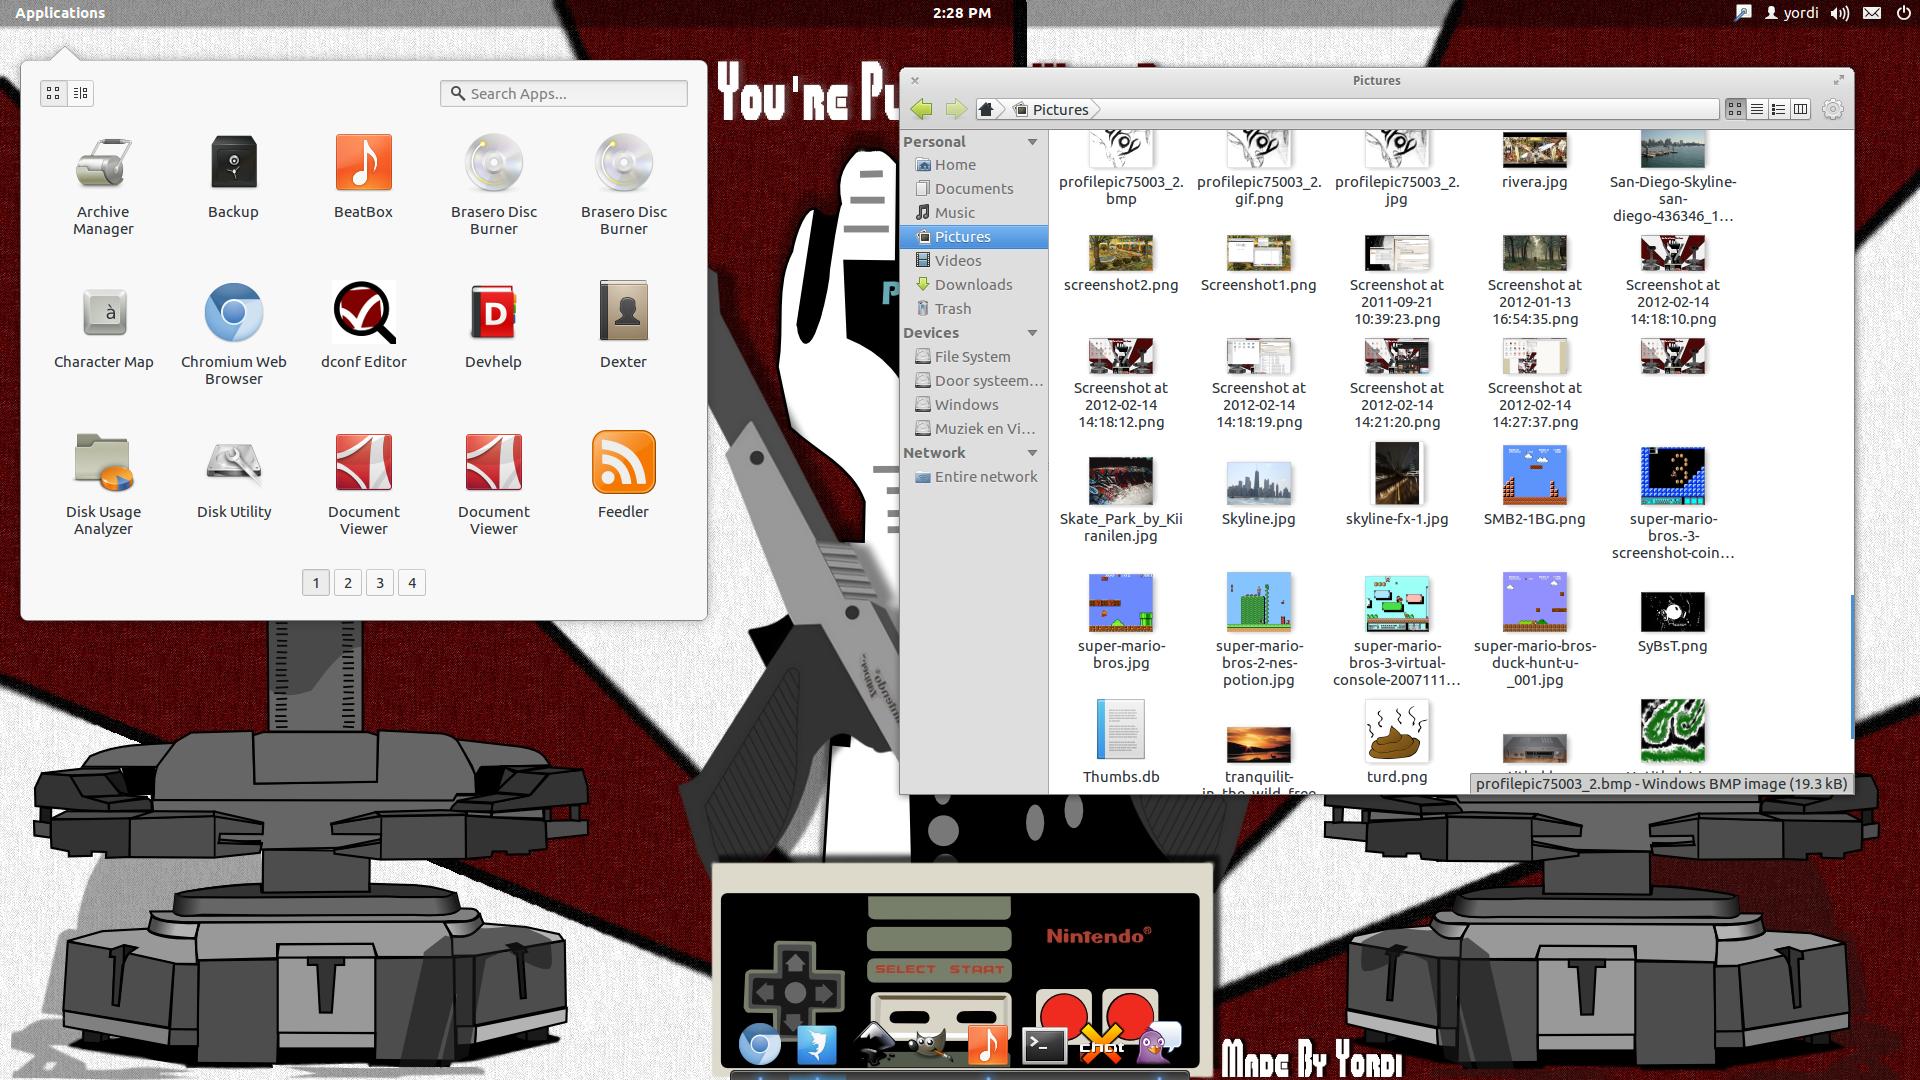Image resolution: width=1920 pixels, height=1080 pixels.
Task: Open the Dexter contacts app
Action: pyautogui.click(x=623, y=327)
